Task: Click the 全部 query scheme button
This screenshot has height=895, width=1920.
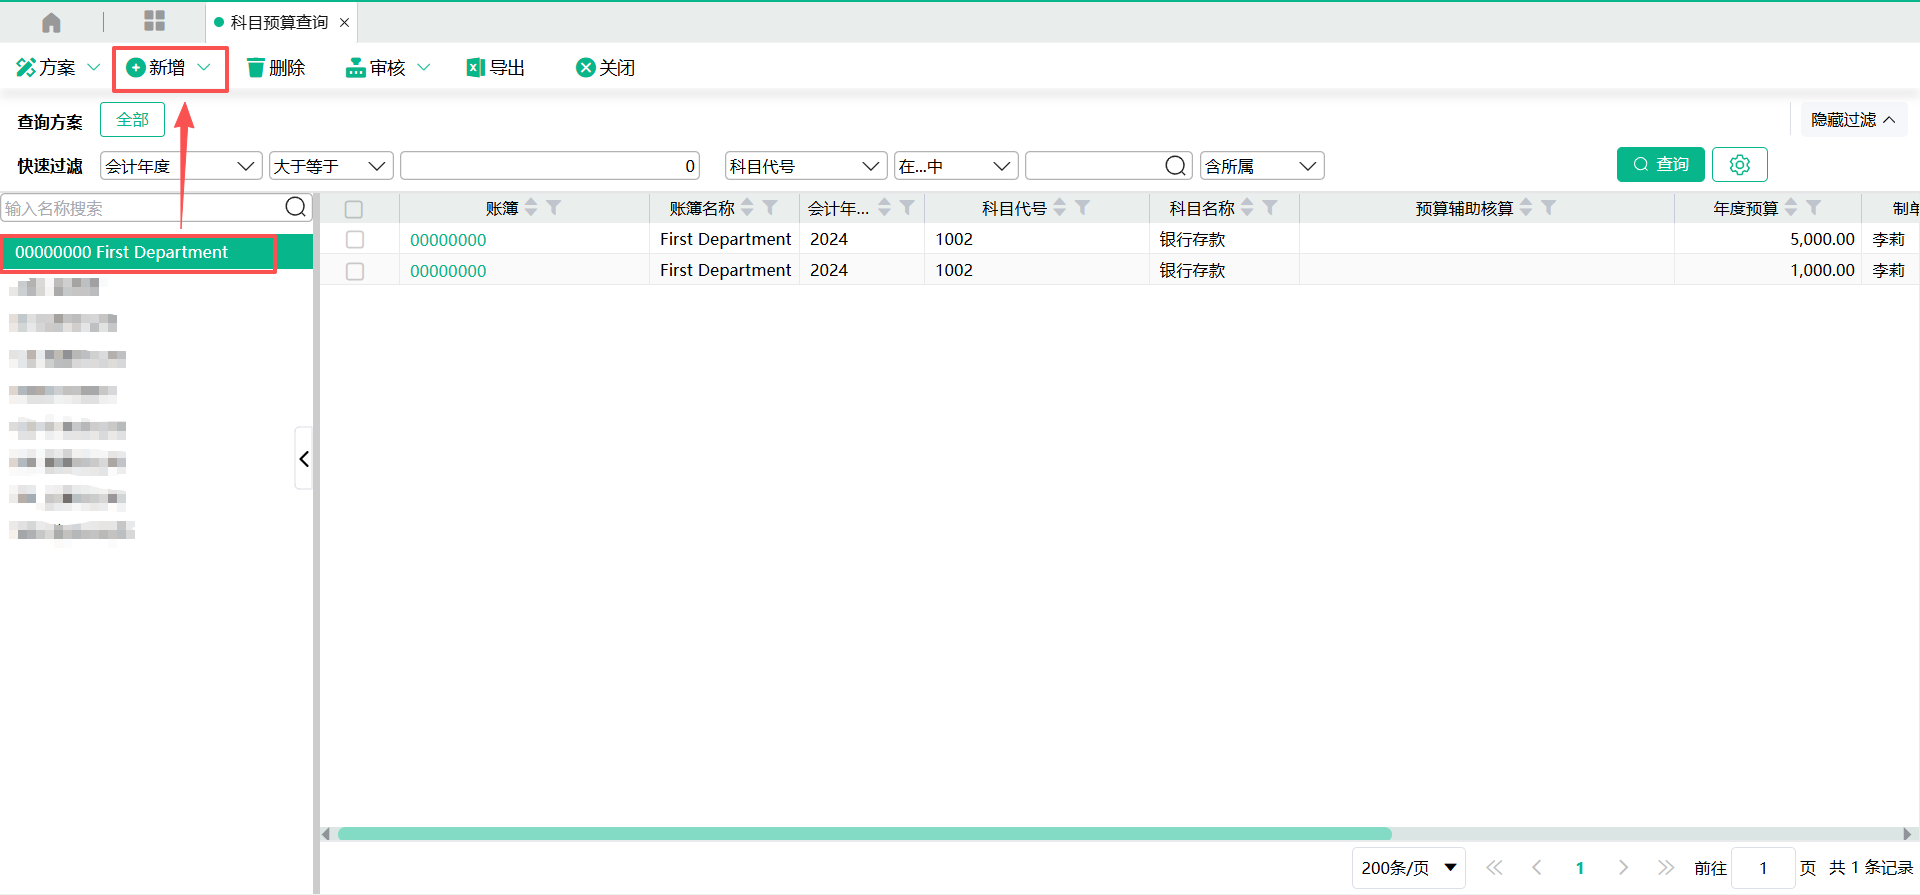Action: 132,120
